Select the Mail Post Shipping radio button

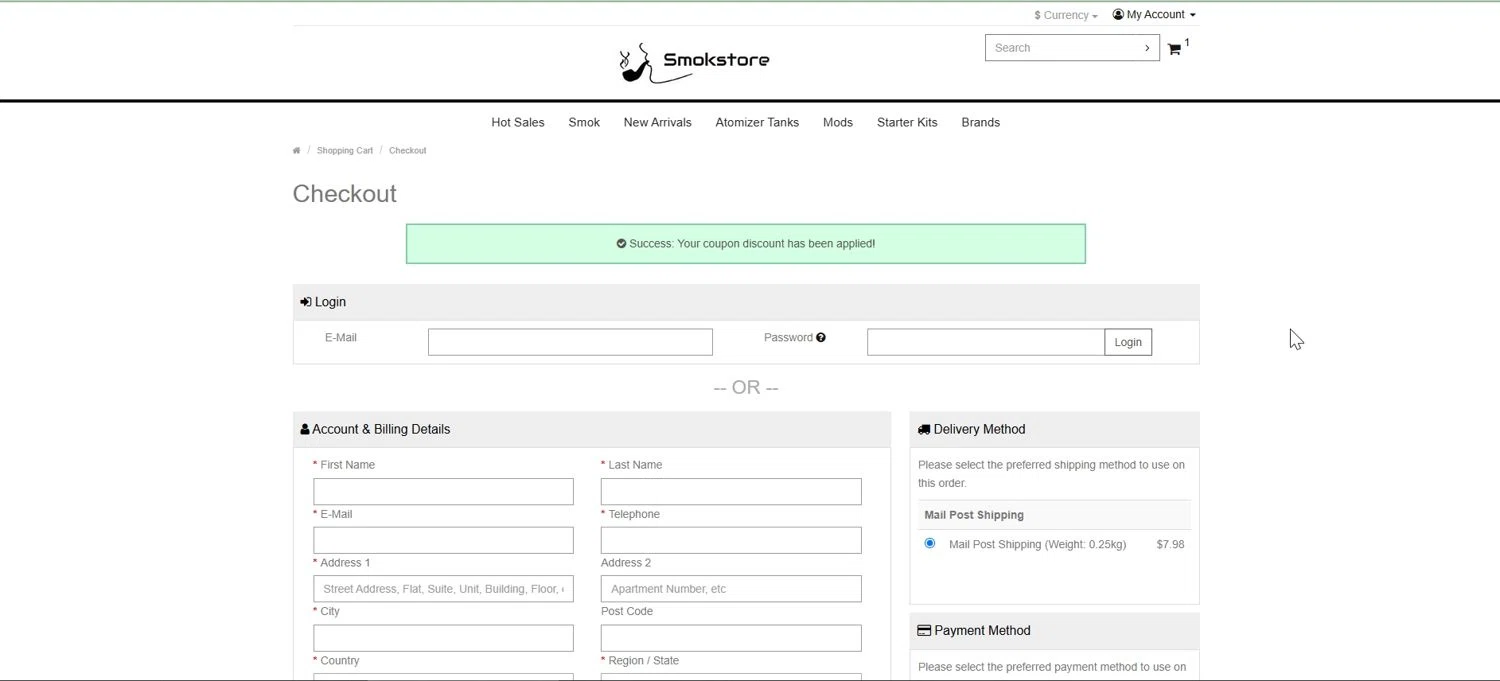[930, 544]
